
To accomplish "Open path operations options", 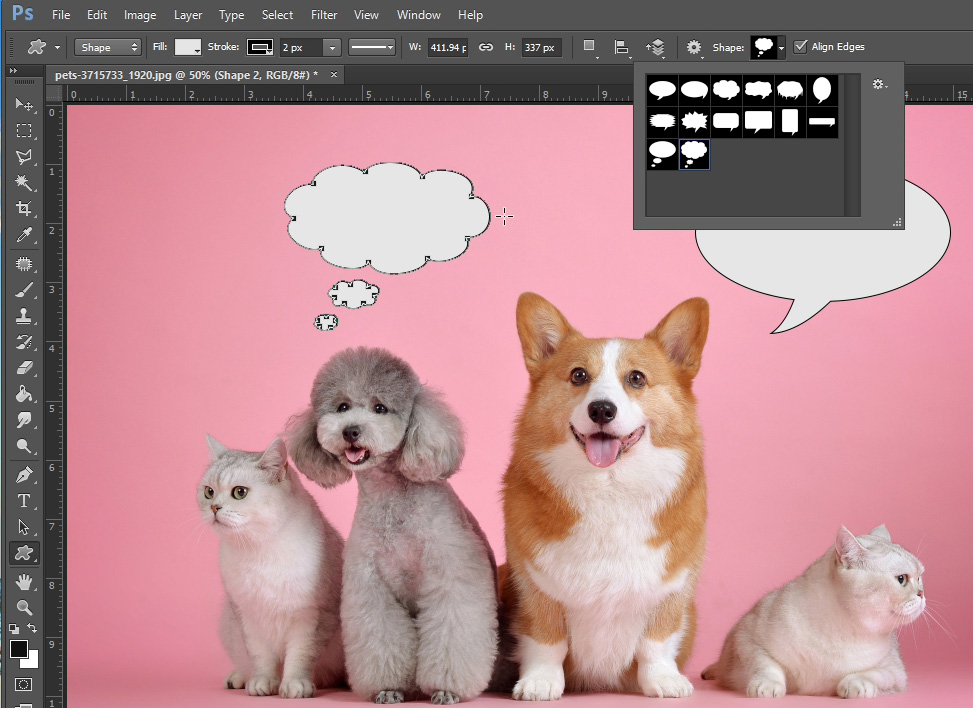I will coord(590,47).
